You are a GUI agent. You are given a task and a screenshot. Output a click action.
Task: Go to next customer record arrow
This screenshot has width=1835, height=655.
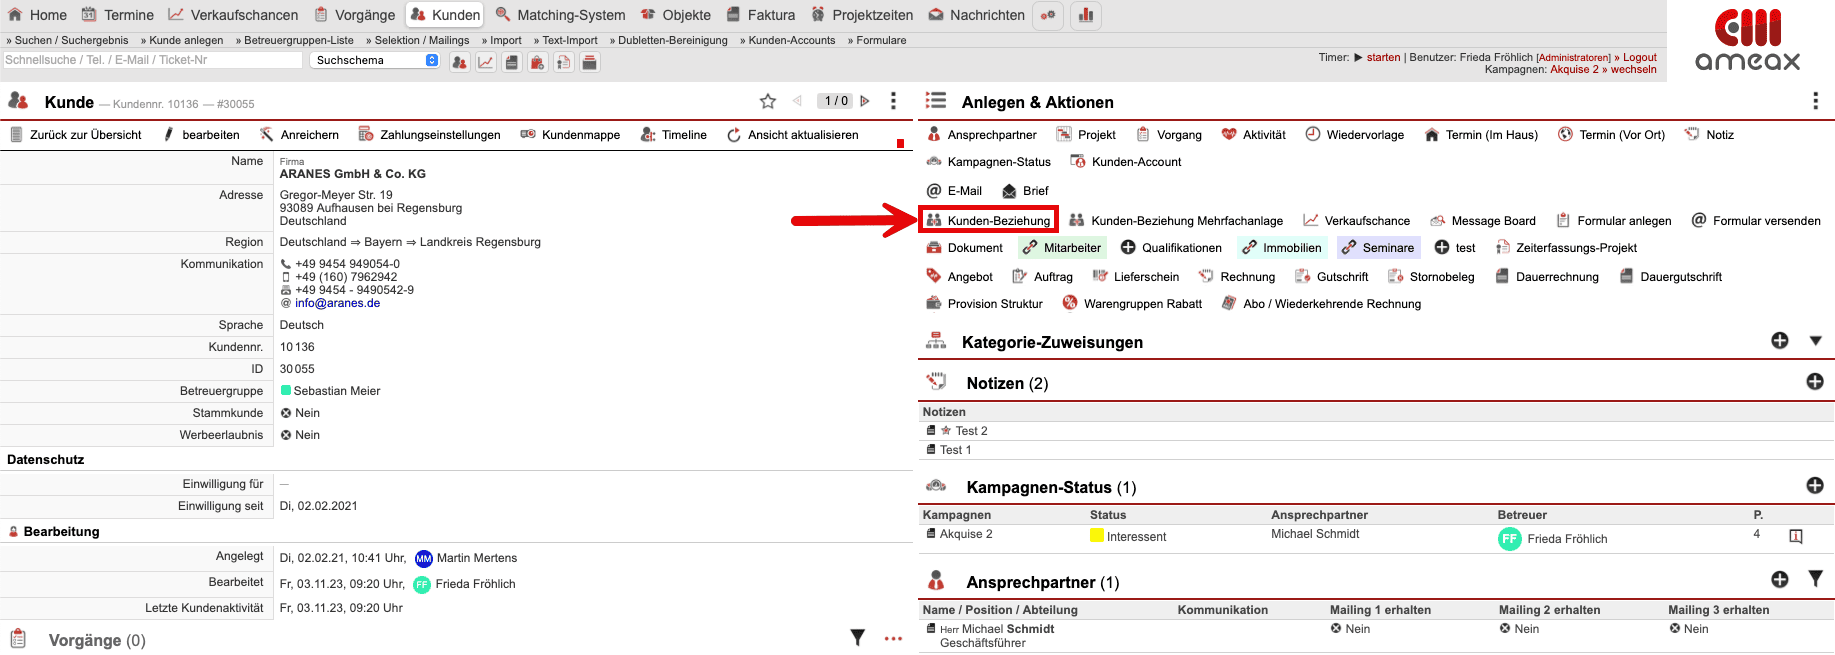[x=865, y=101]
